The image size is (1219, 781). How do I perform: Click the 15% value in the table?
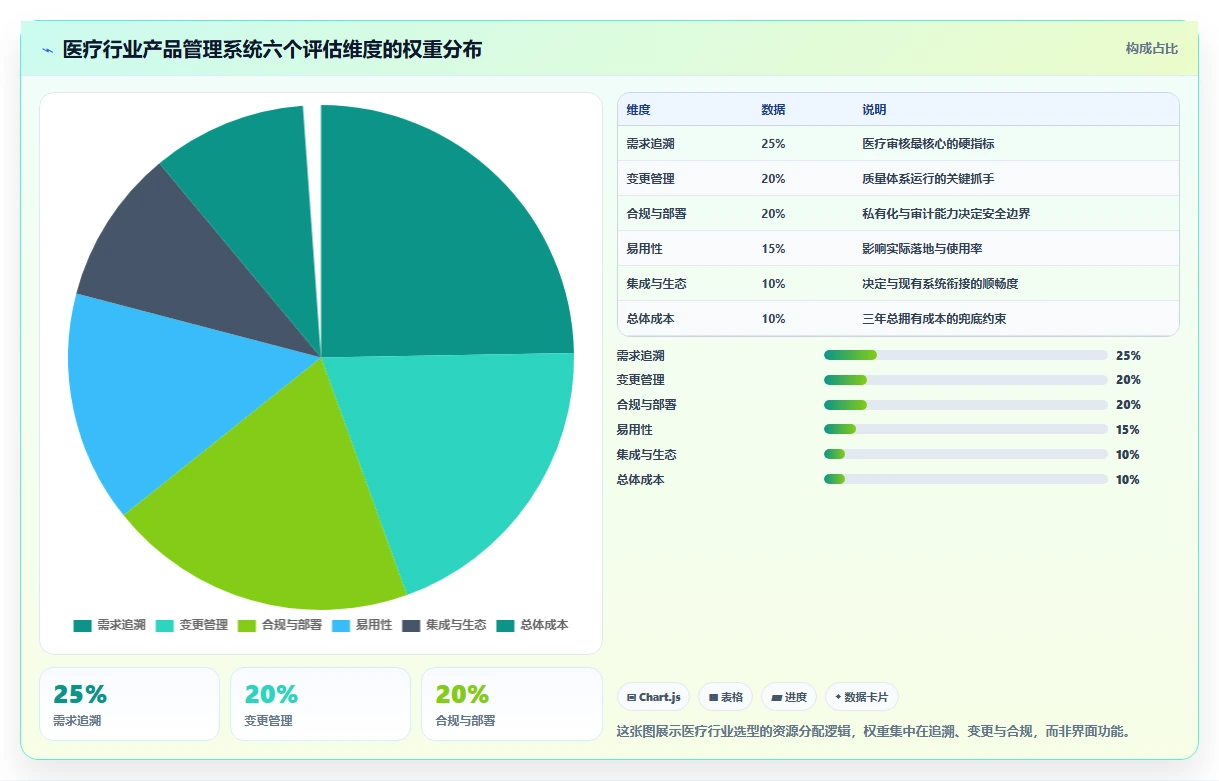pos(773,249)
